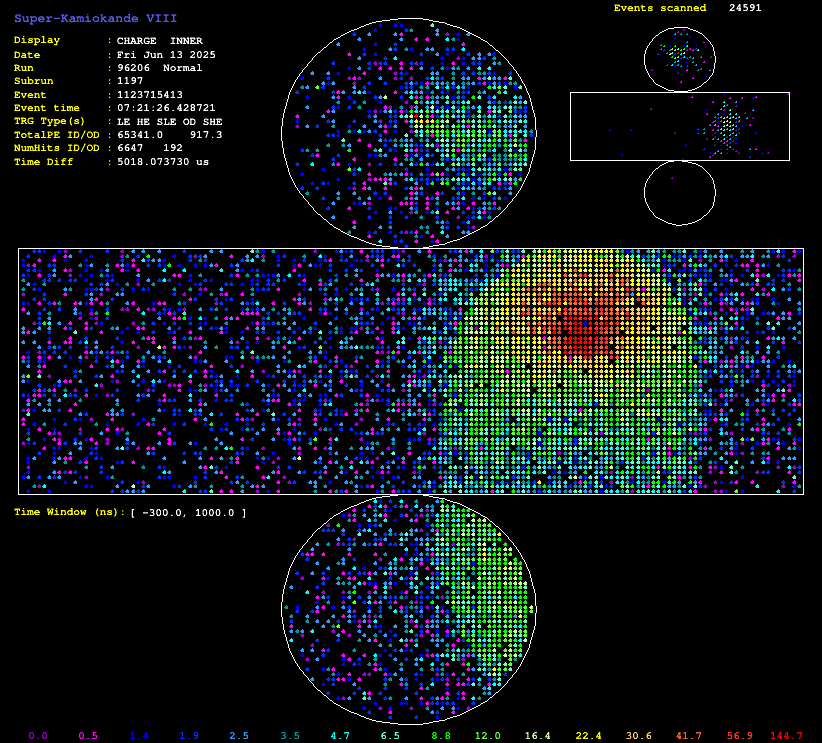
Task: Click the Time Diff value in microseconds
Action: pos(163,162)
